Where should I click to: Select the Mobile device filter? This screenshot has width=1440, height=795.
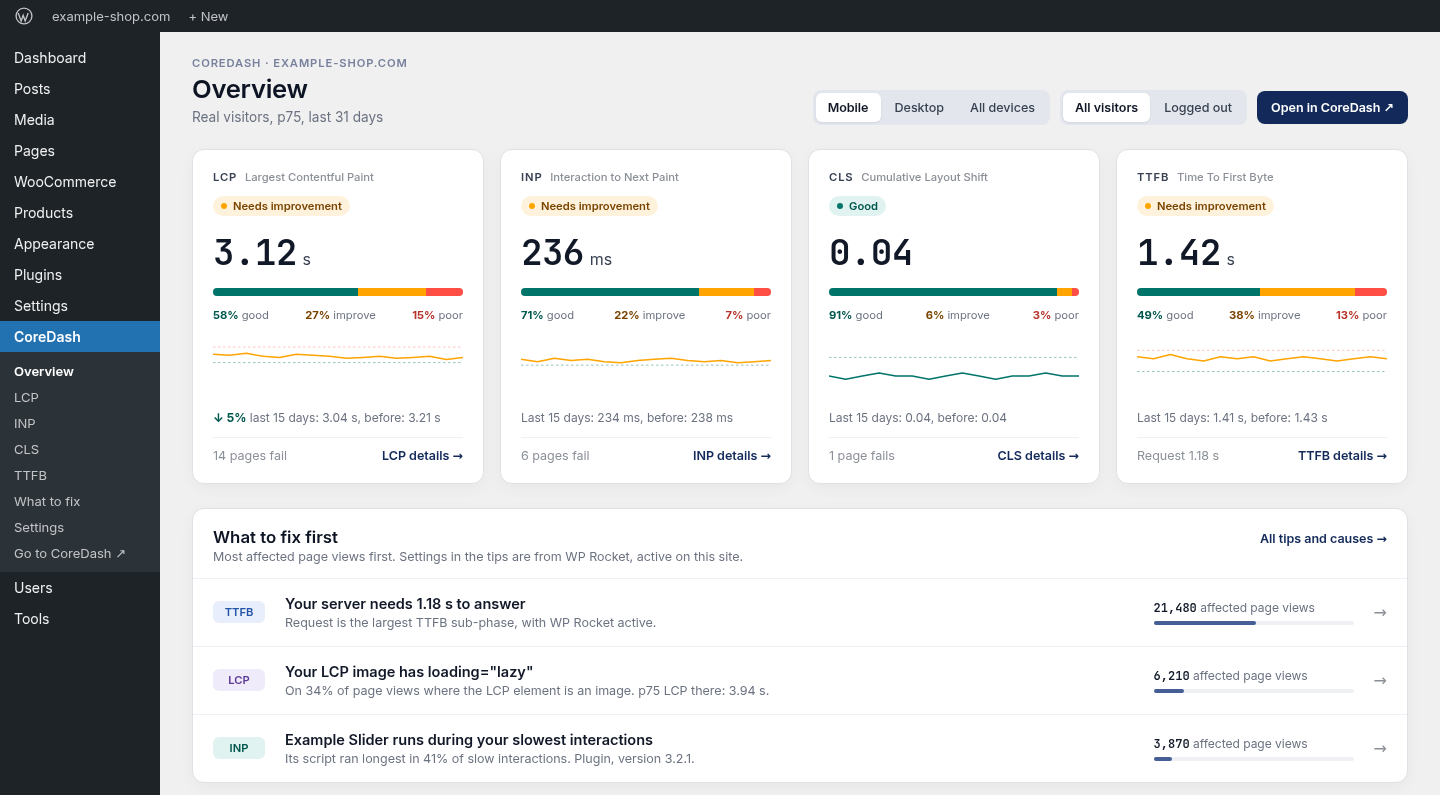click(848, 108)
